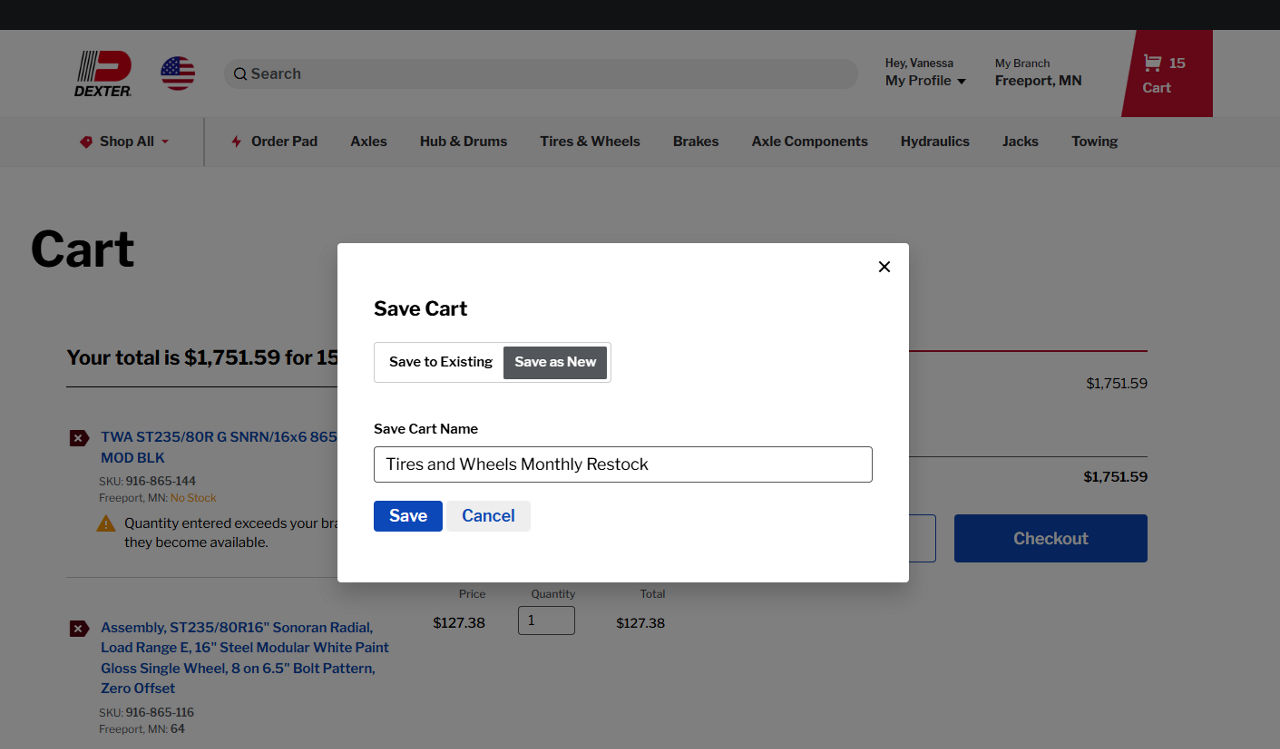Open Tires & Wheels category
Image resolution: width=1280 pixels, height=749 pixels.
(590, 142)
